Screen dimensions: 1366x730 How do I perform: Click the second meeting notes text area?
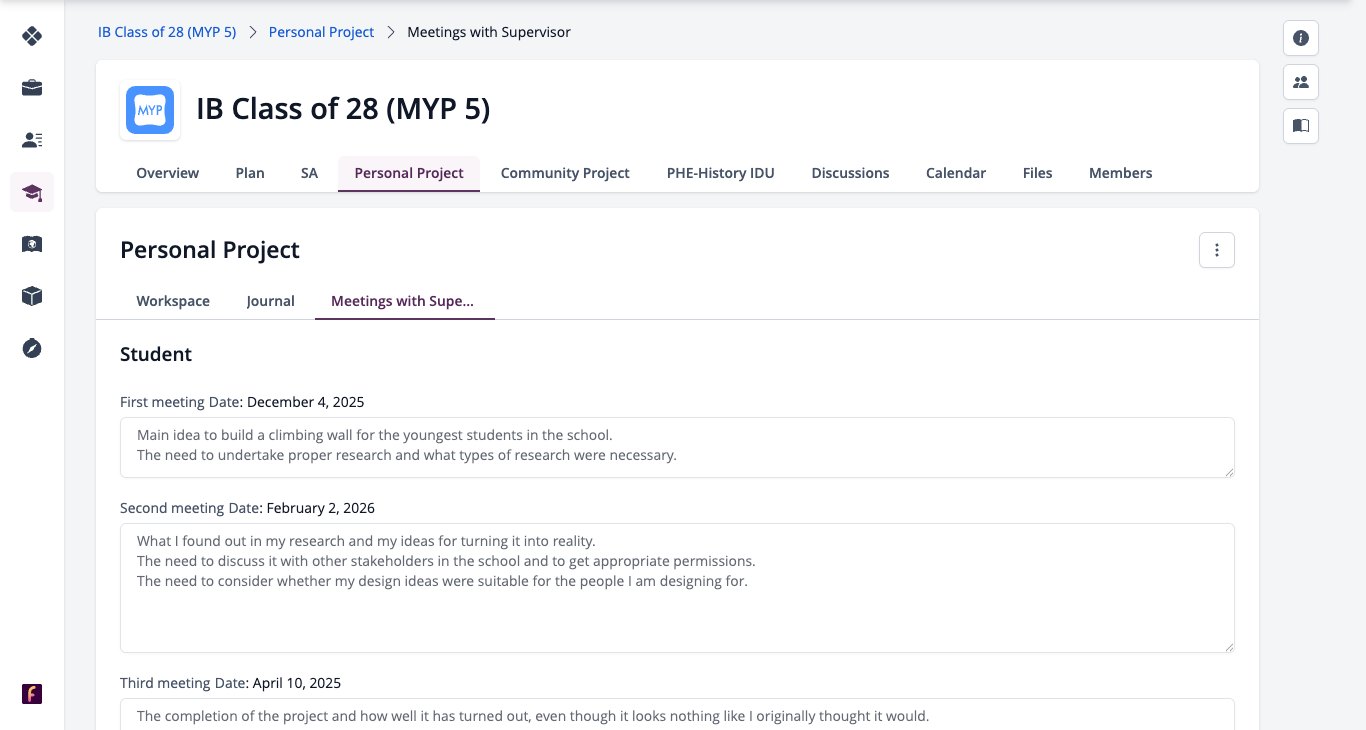pyautogui.click(x=677, y=588)
